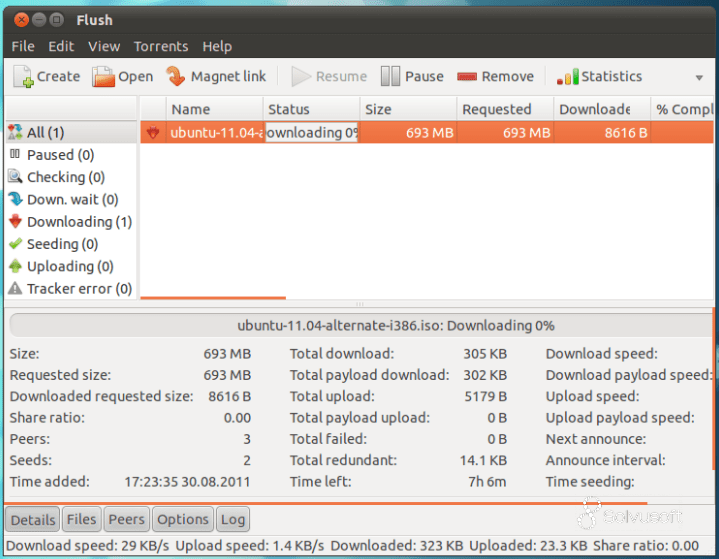Click the Pause toolbar label

coord(424,76)
